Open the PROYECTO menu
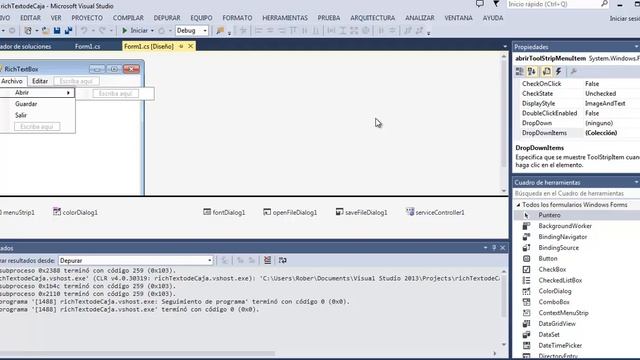Image resolution: width=640 pixels, height=360 pixels. click(87, 18)
